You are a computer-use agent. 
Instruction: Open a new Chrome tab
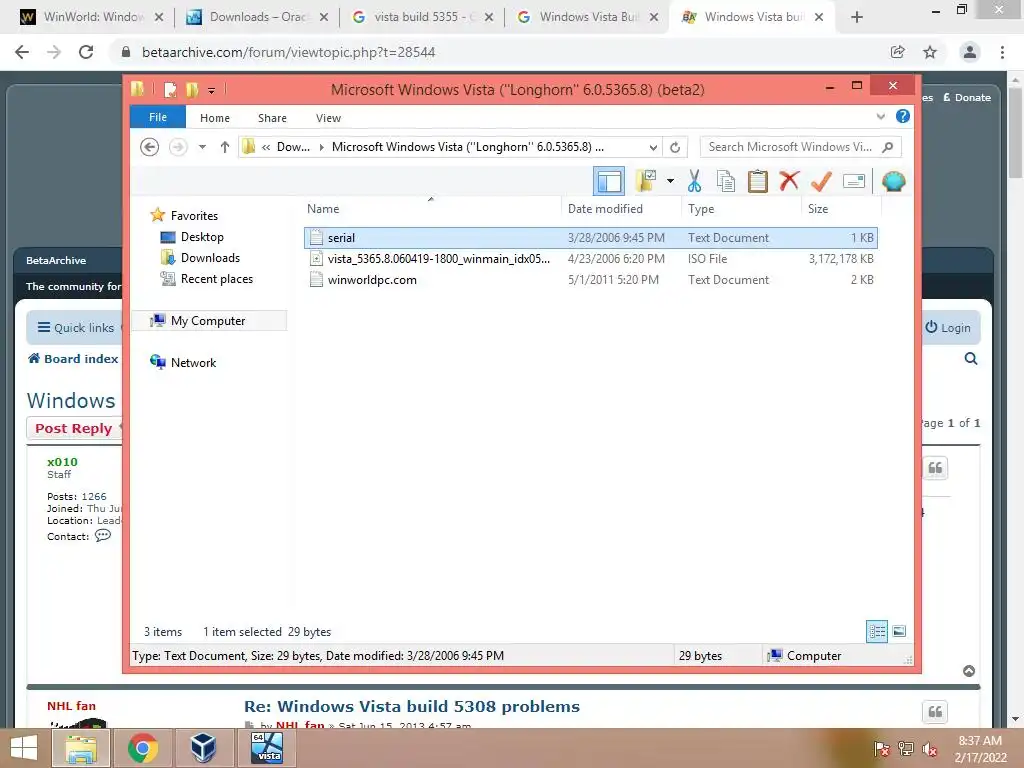[x=857, y=18]
